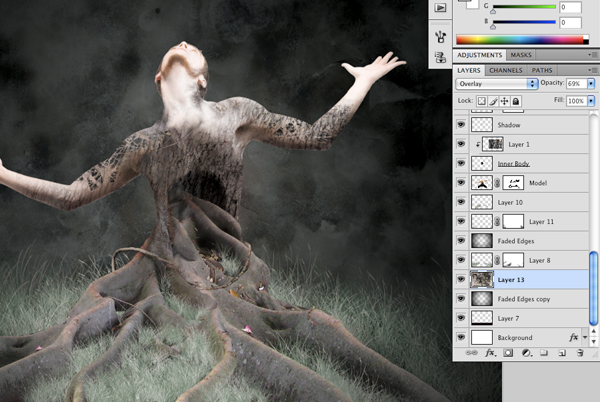Click the Delete layer trash icon

[580, 353]
